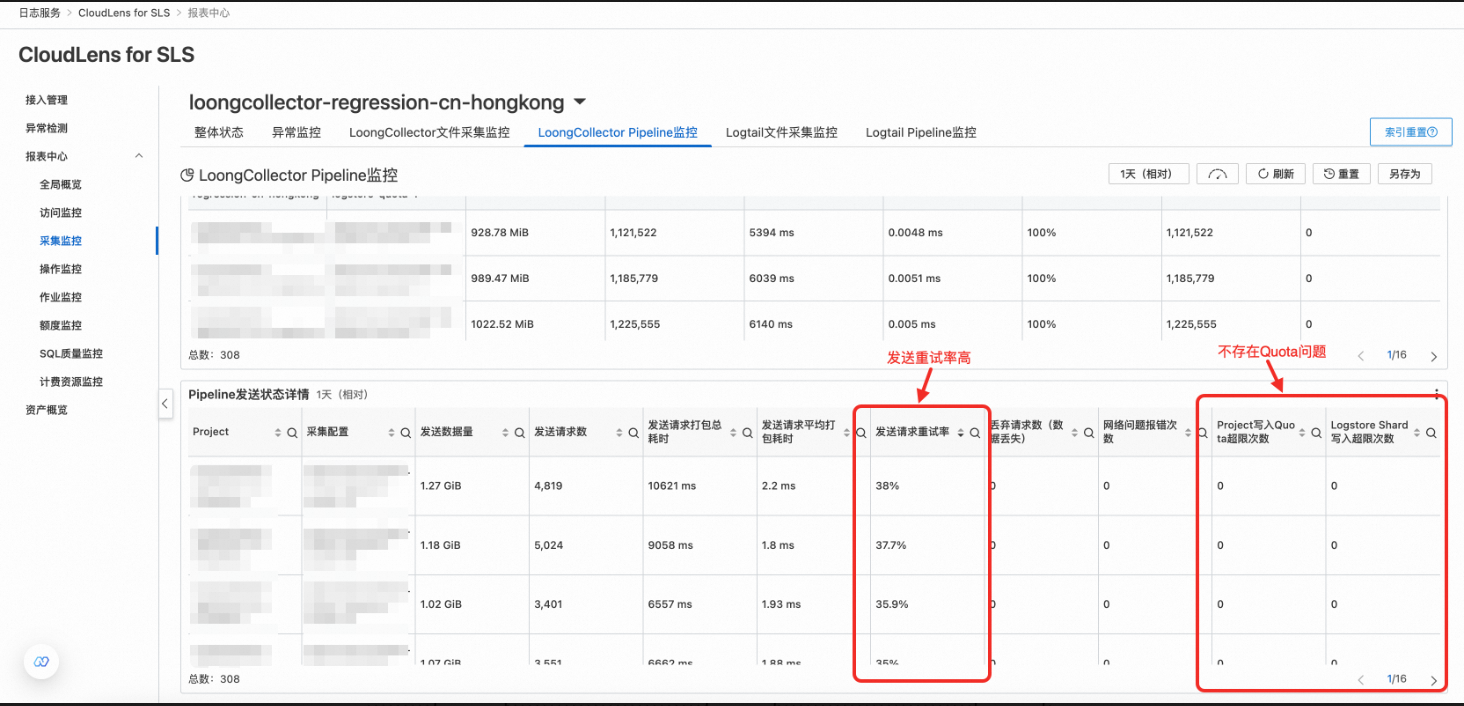Go to next page in Pipeline发送状态详情 table
The width and height of the screenshot is (1464, 706).
pyautogui.click(x=1434, y=680)
